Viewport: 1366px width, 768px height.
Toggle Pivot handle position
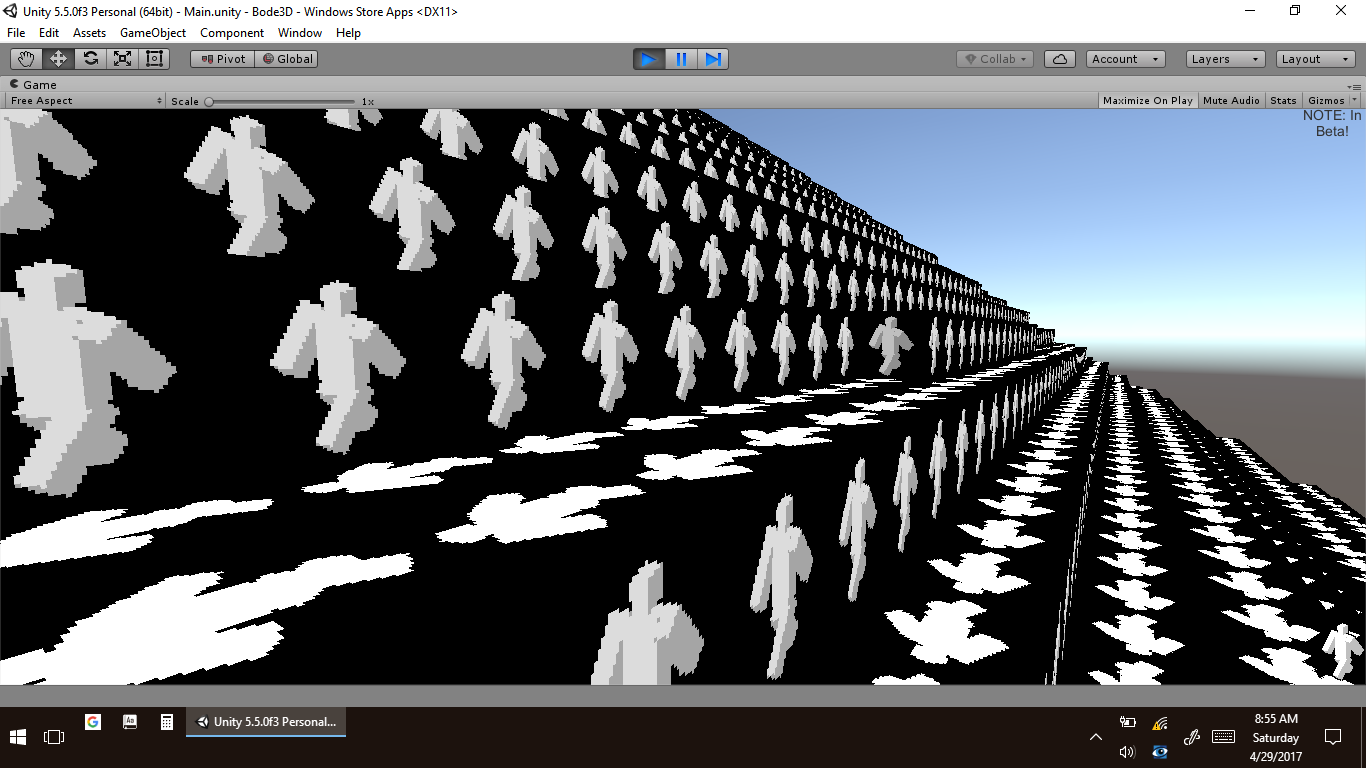pyautogui.click(x=222, y=59)
